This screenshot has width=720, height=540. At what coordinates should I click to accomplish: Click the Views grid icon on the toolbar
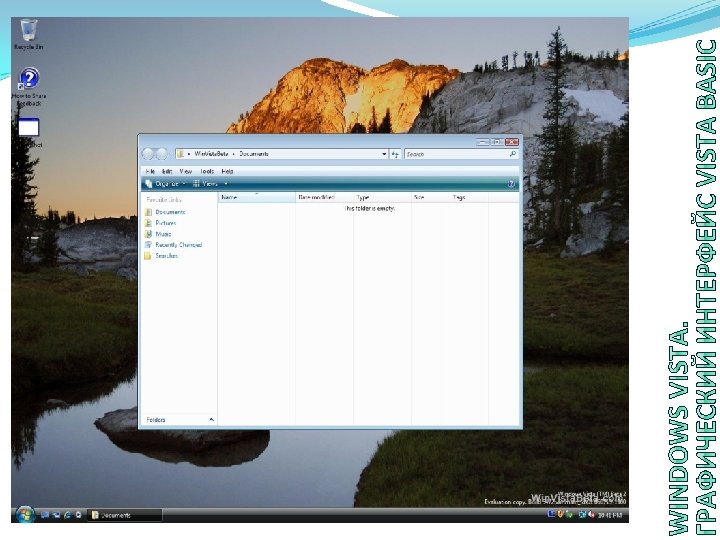196,184
